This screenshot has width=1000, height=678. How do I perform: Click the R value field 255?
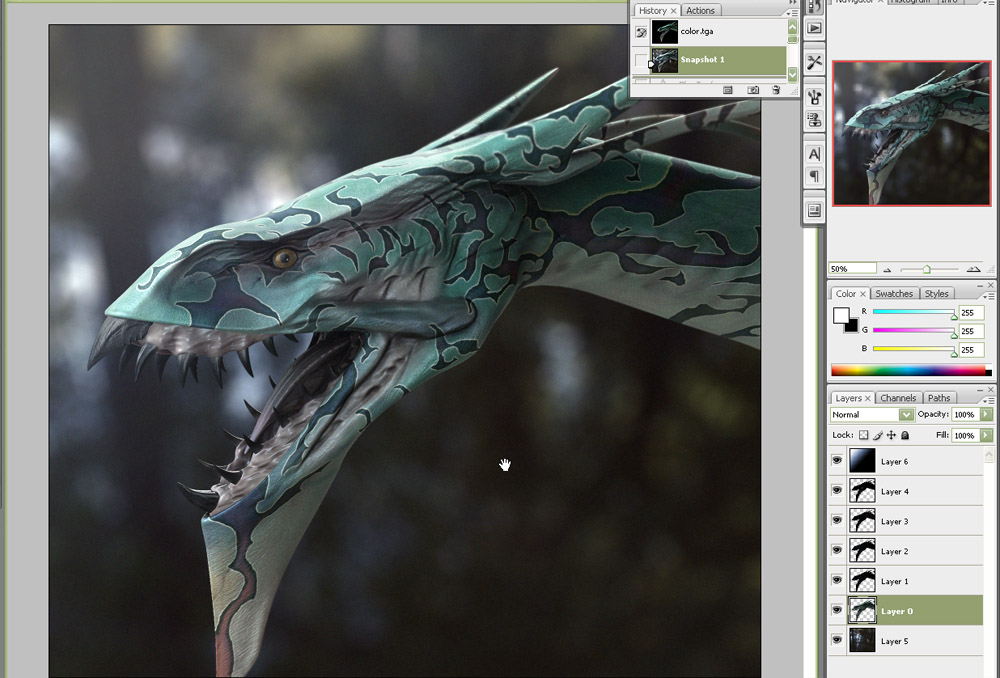point(971,313)
